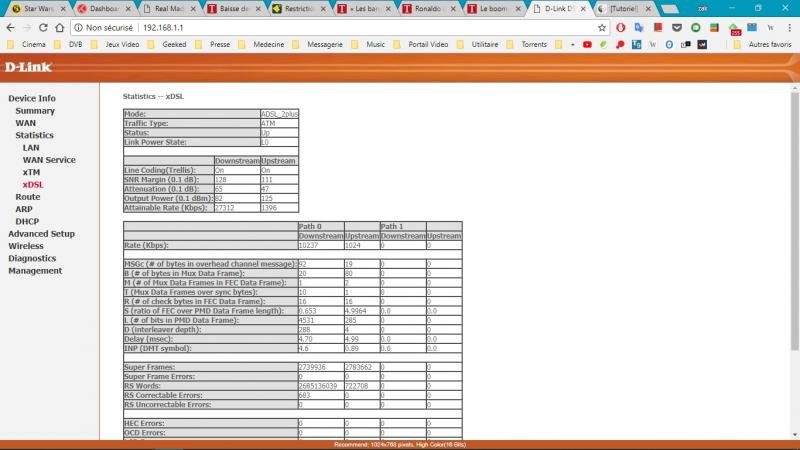Click the Wikipedia W bookmark icon
This screenshot has height=450, width=800.
click(x=653, y=44)
